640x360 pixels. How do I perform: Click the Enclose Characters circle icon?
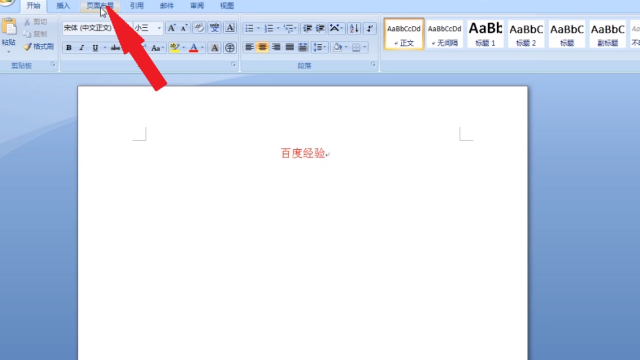pos(230,48)
